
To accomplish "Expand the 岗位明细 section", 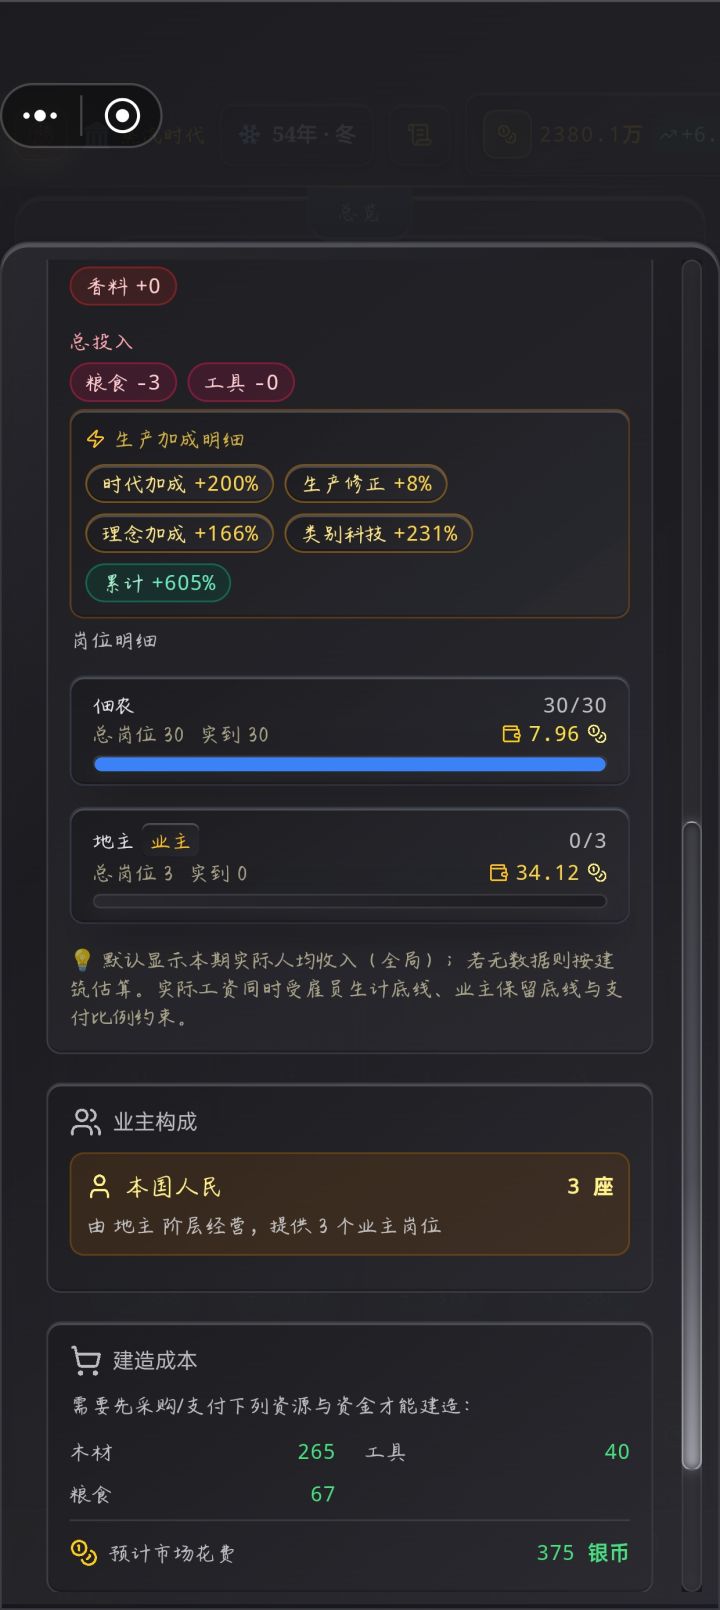I will (111, 641).
